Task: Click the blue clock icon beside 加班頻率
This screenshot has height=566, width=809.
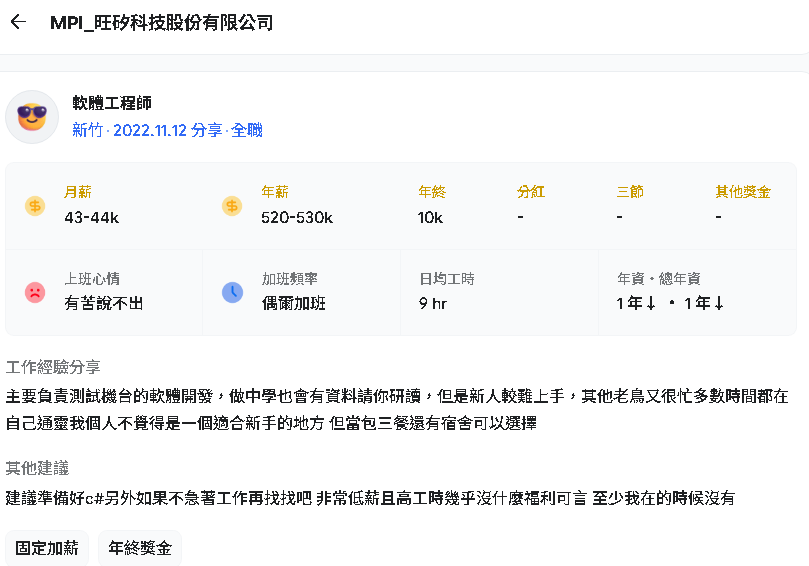Action: pyautogui.click(x=232, y=293)
